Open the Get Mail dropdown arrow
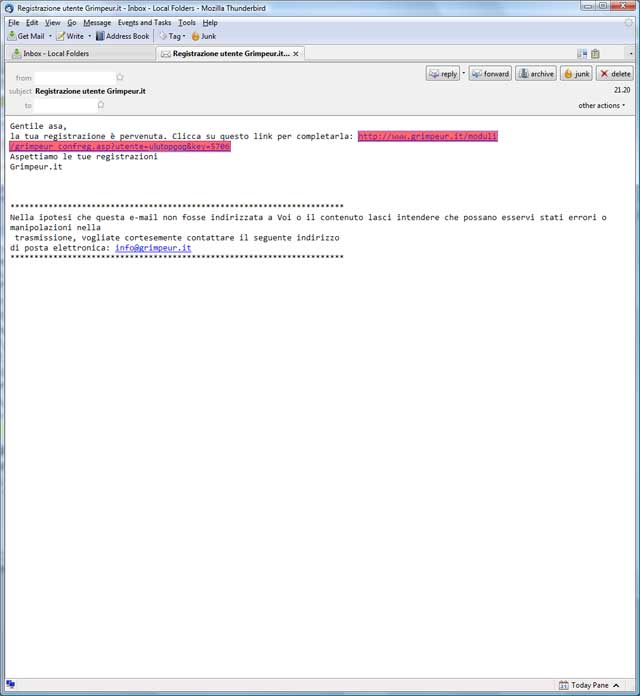Viewport: 640px width, 696px height. click(50, 36)
